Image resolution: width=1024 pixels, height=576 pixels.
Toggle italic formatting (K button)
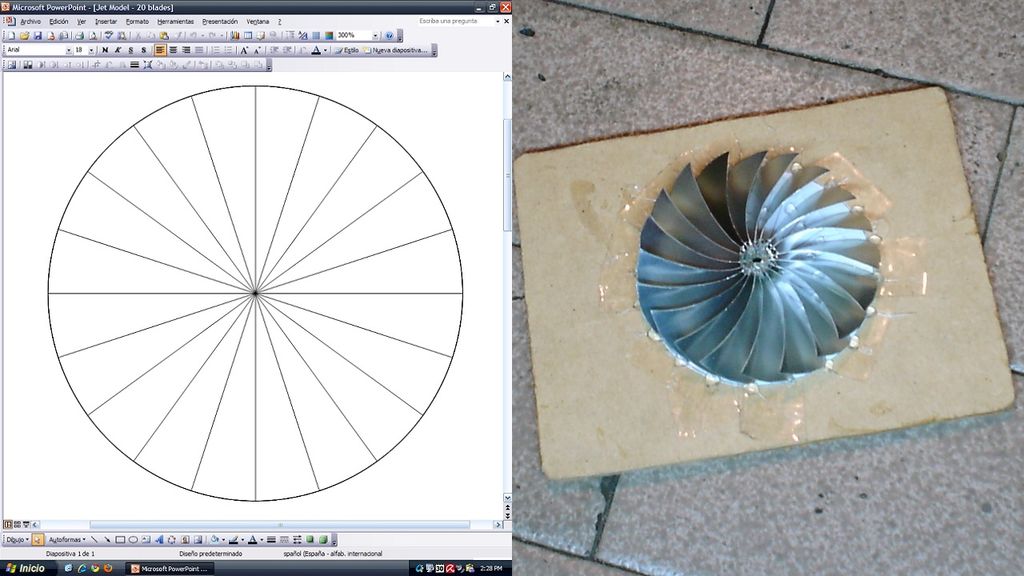[118, 50]
